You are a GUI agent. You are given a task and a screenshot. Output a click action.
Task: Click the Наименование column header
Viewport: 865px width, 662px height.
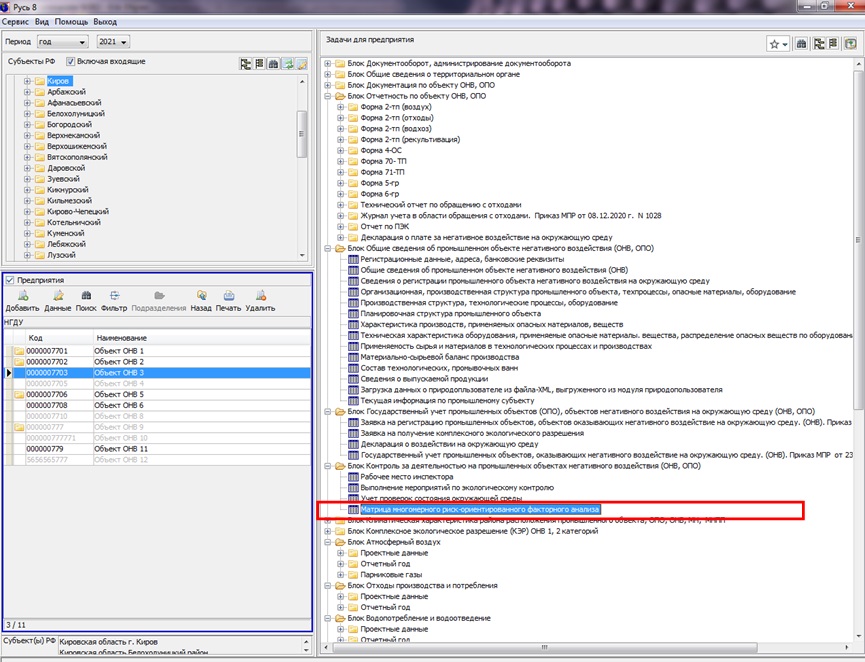click(x=122, y=338)
